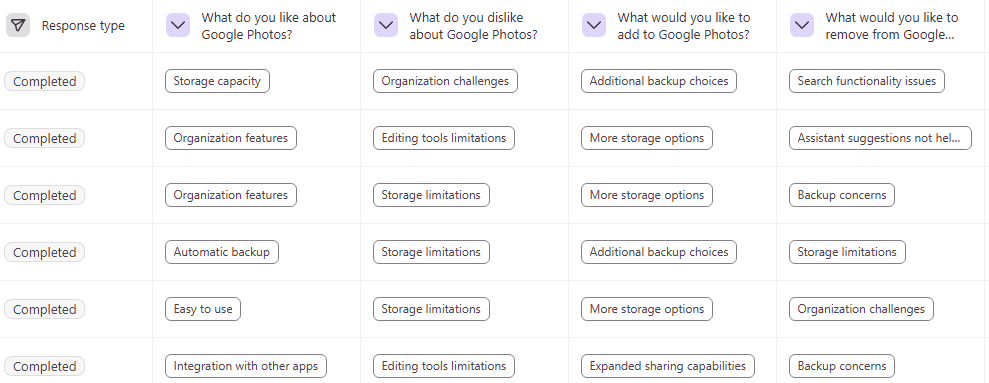The height and width of the screenshot is (383, 989).
Task: Click 'Additional backup choices' in Automatic backup row
Action: tap(658, 252)
